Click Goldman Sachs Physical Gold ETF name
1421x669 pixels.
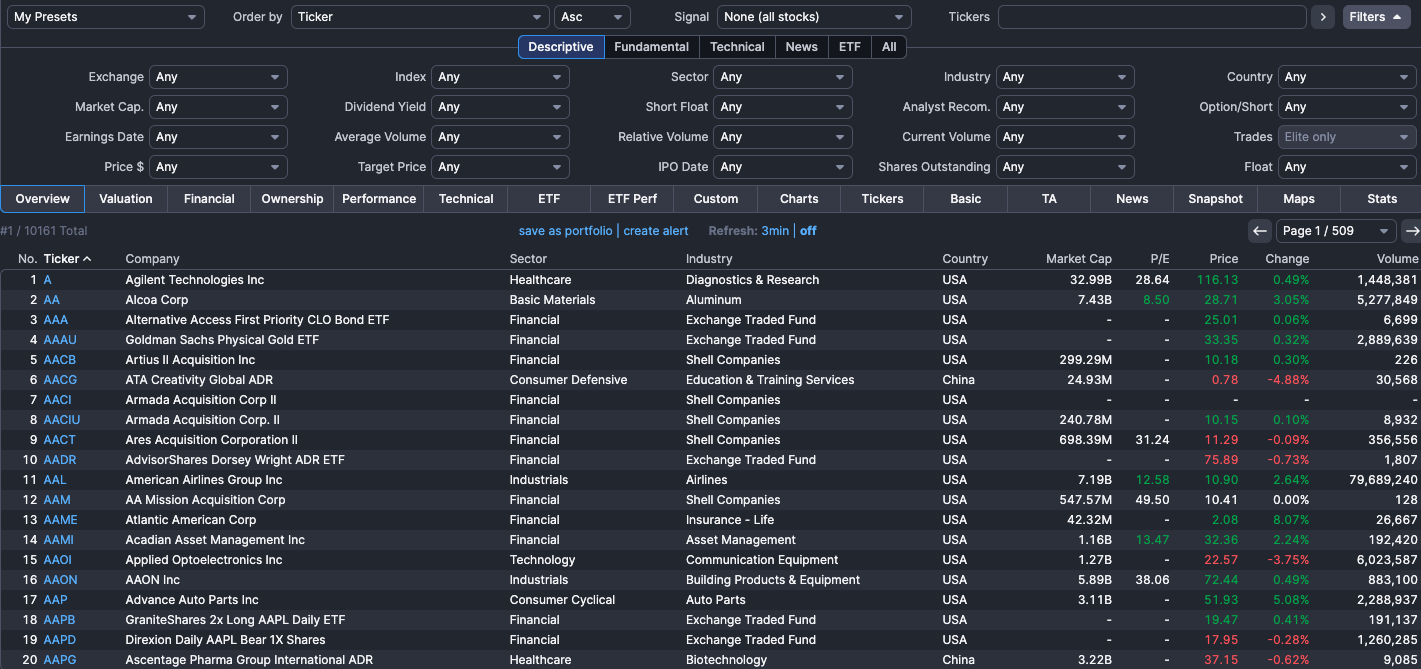pos(222,340)
